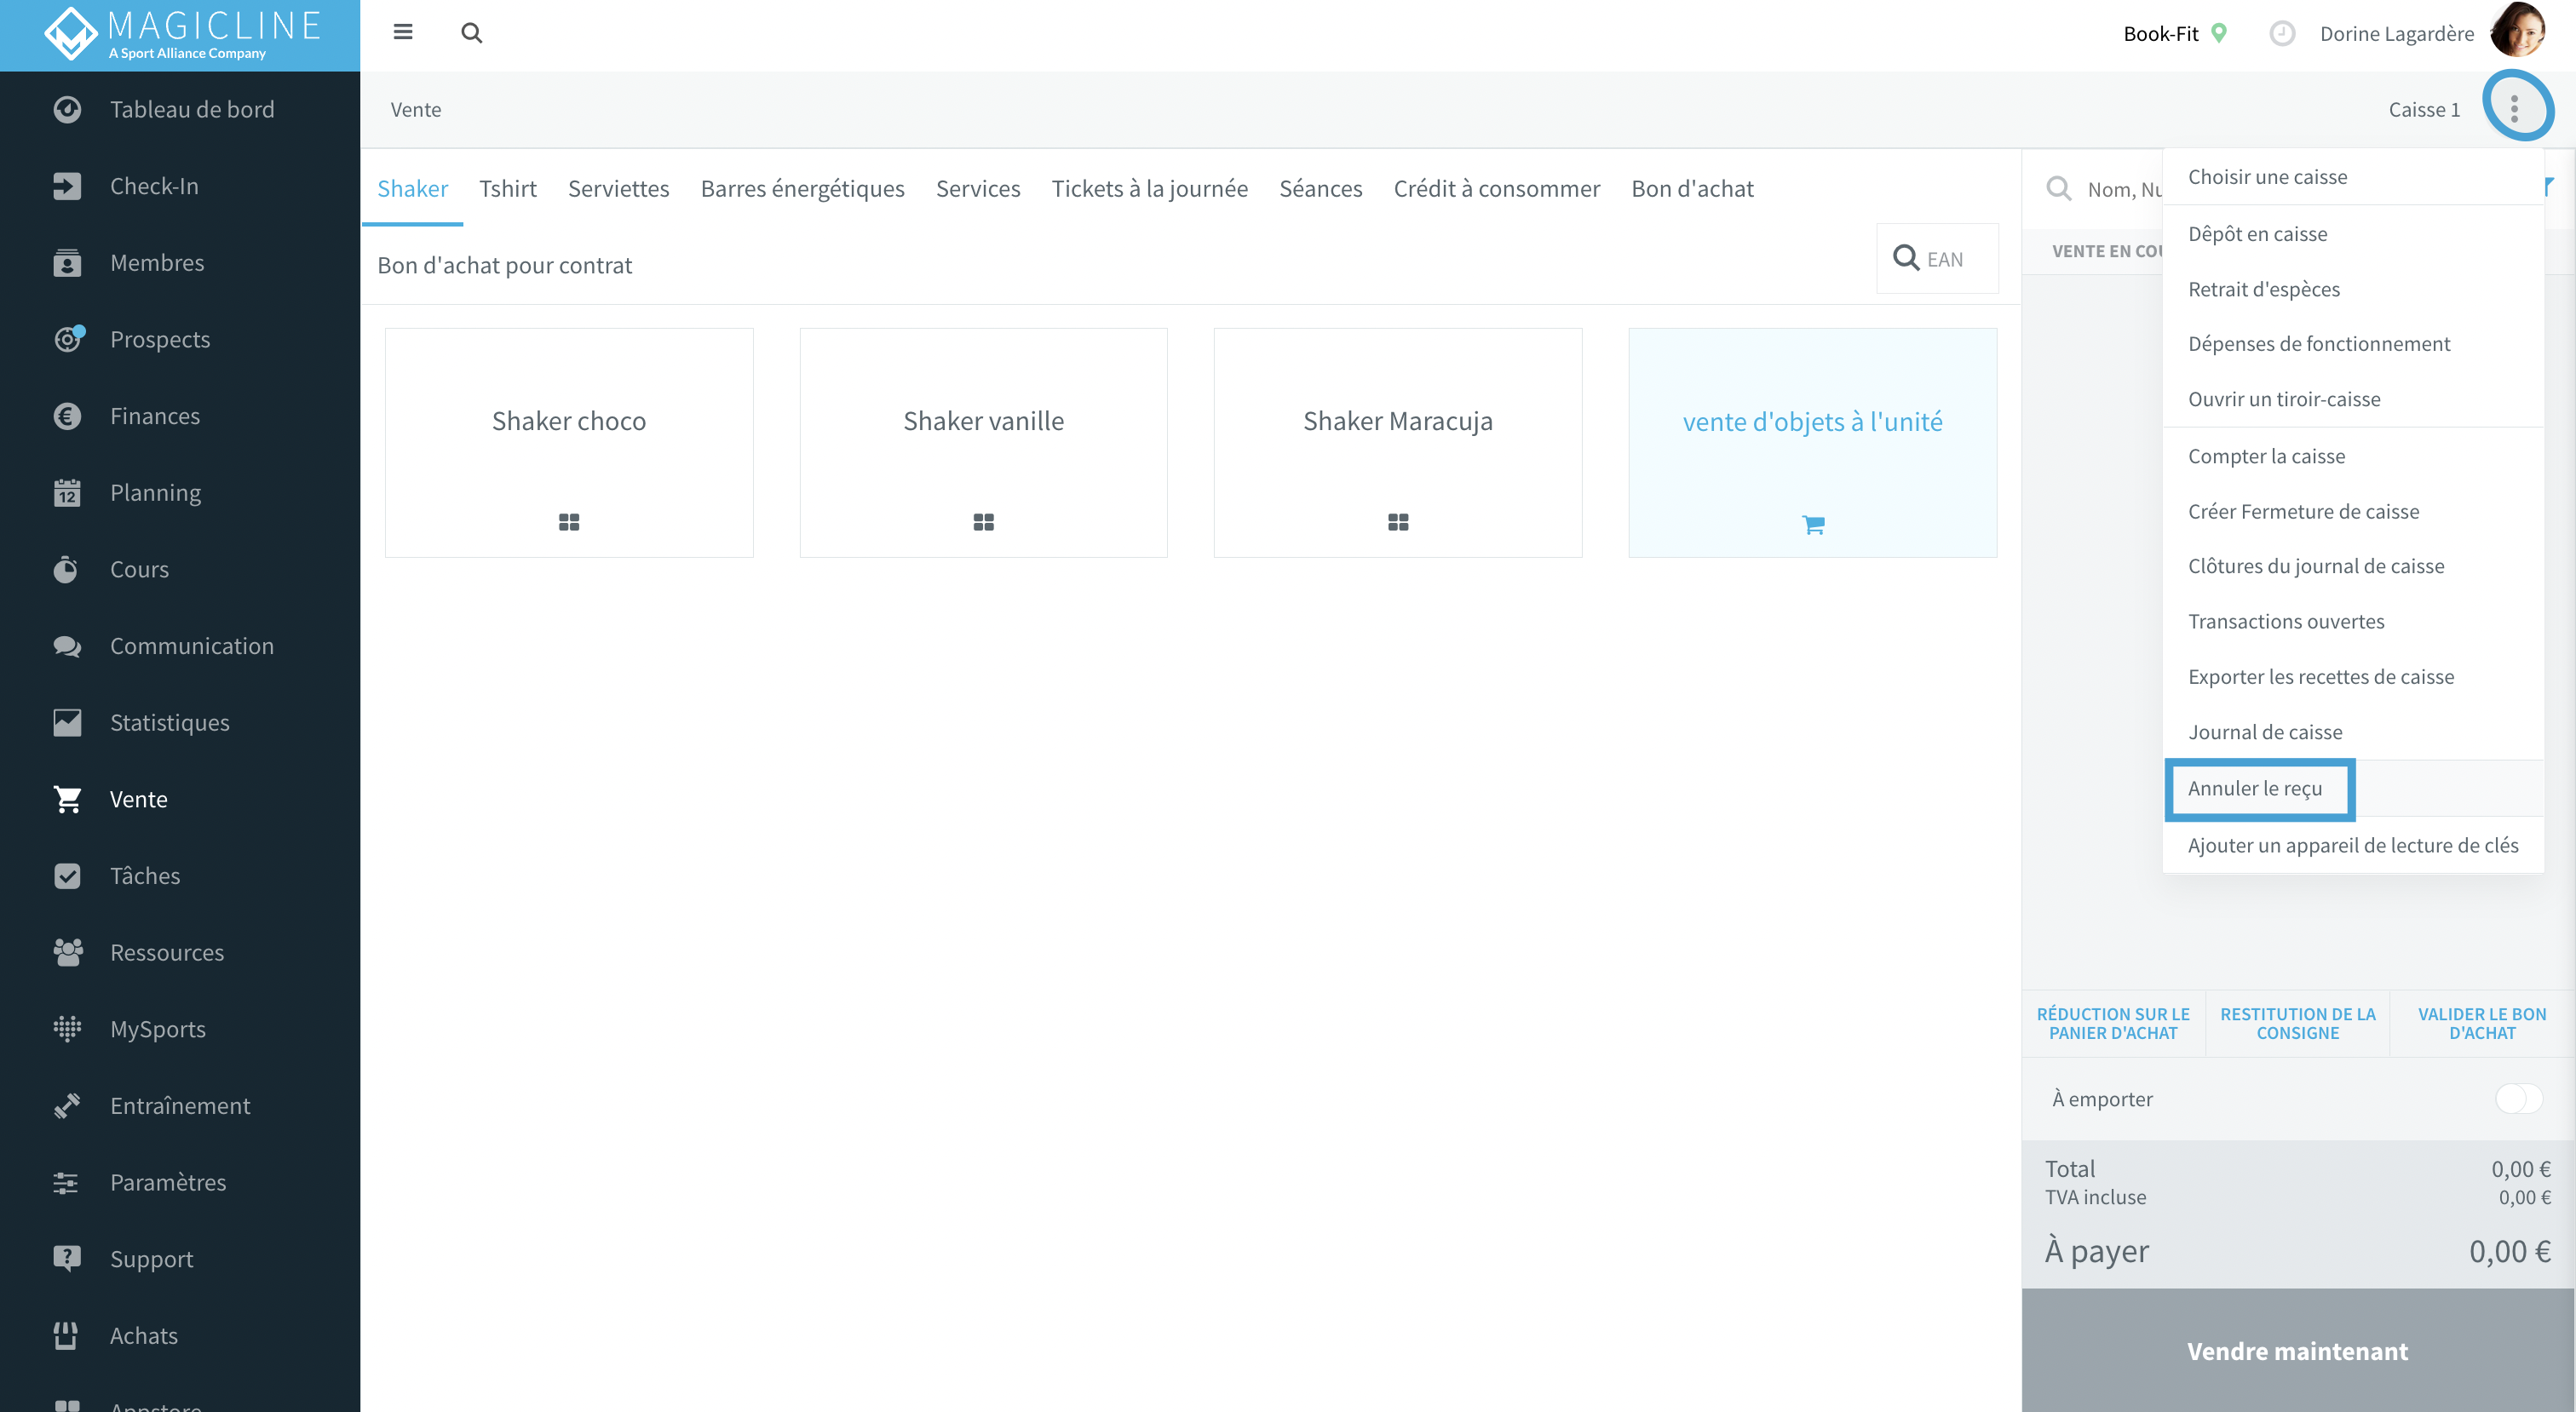Click the Ressources people icon
This screenshot has height=1412, width=2576.
[67, 952]
